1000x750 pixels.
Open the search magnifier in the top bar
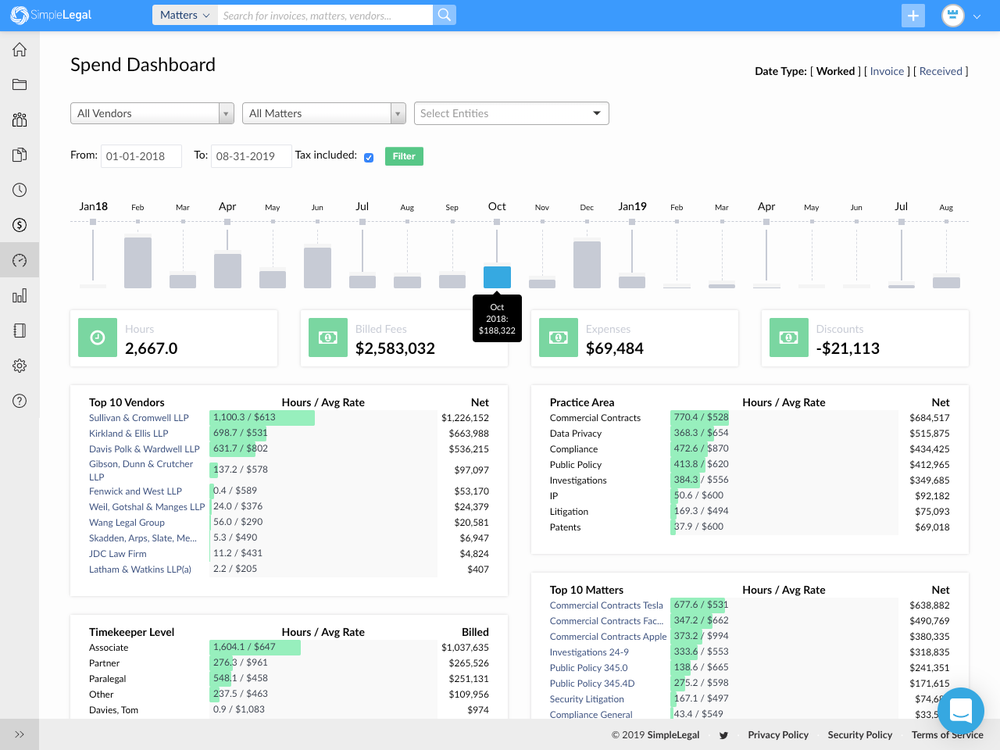[444, 15]
